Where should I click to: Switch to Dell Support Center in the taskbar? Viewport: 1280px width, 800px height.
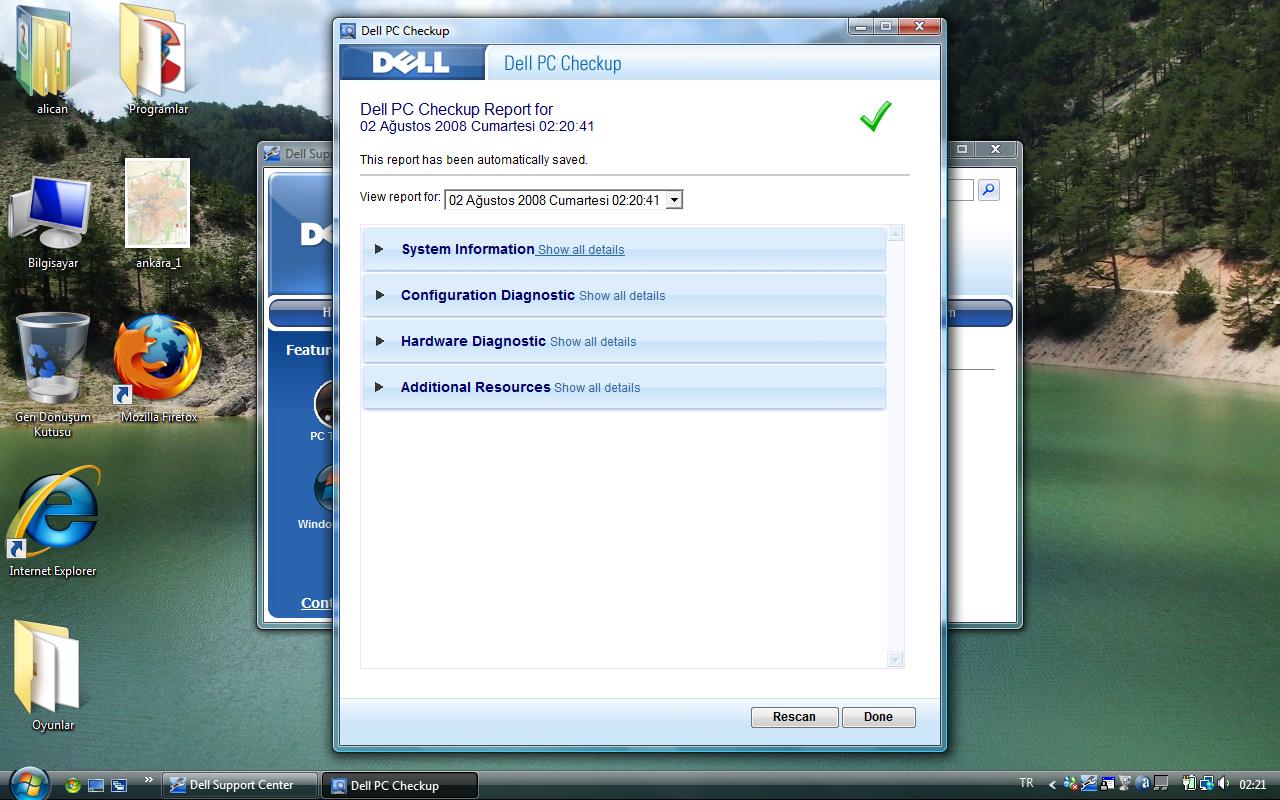pos(240,785)
